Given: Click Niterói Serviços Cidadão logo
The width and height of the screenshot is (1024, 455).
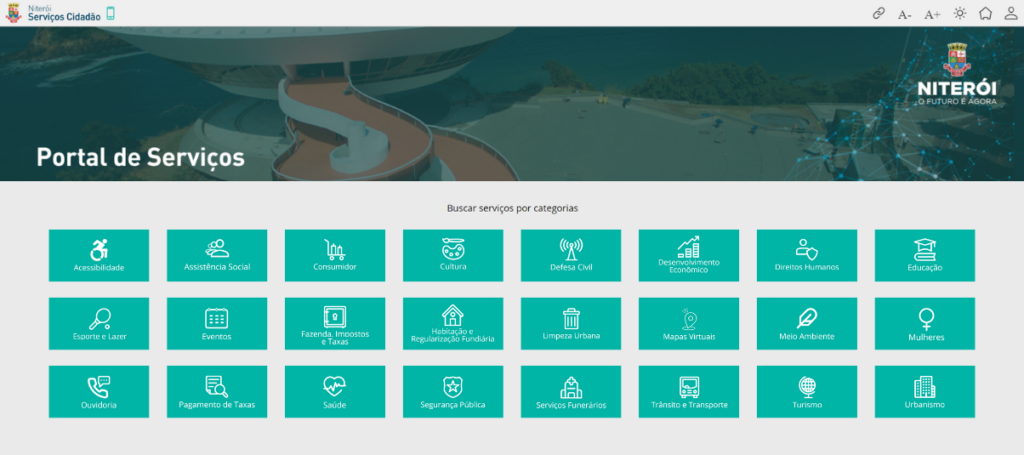Looking at the screenshot, I should (53, 13).
